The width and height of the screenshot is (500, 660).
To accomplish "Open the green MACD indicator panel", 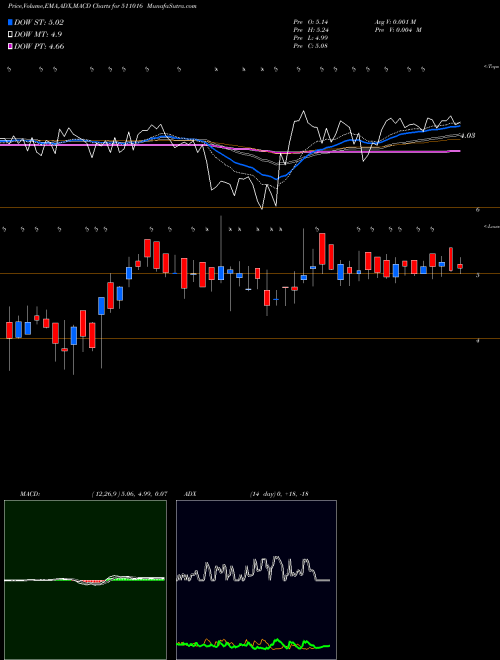I will click(x=85, y=580).
